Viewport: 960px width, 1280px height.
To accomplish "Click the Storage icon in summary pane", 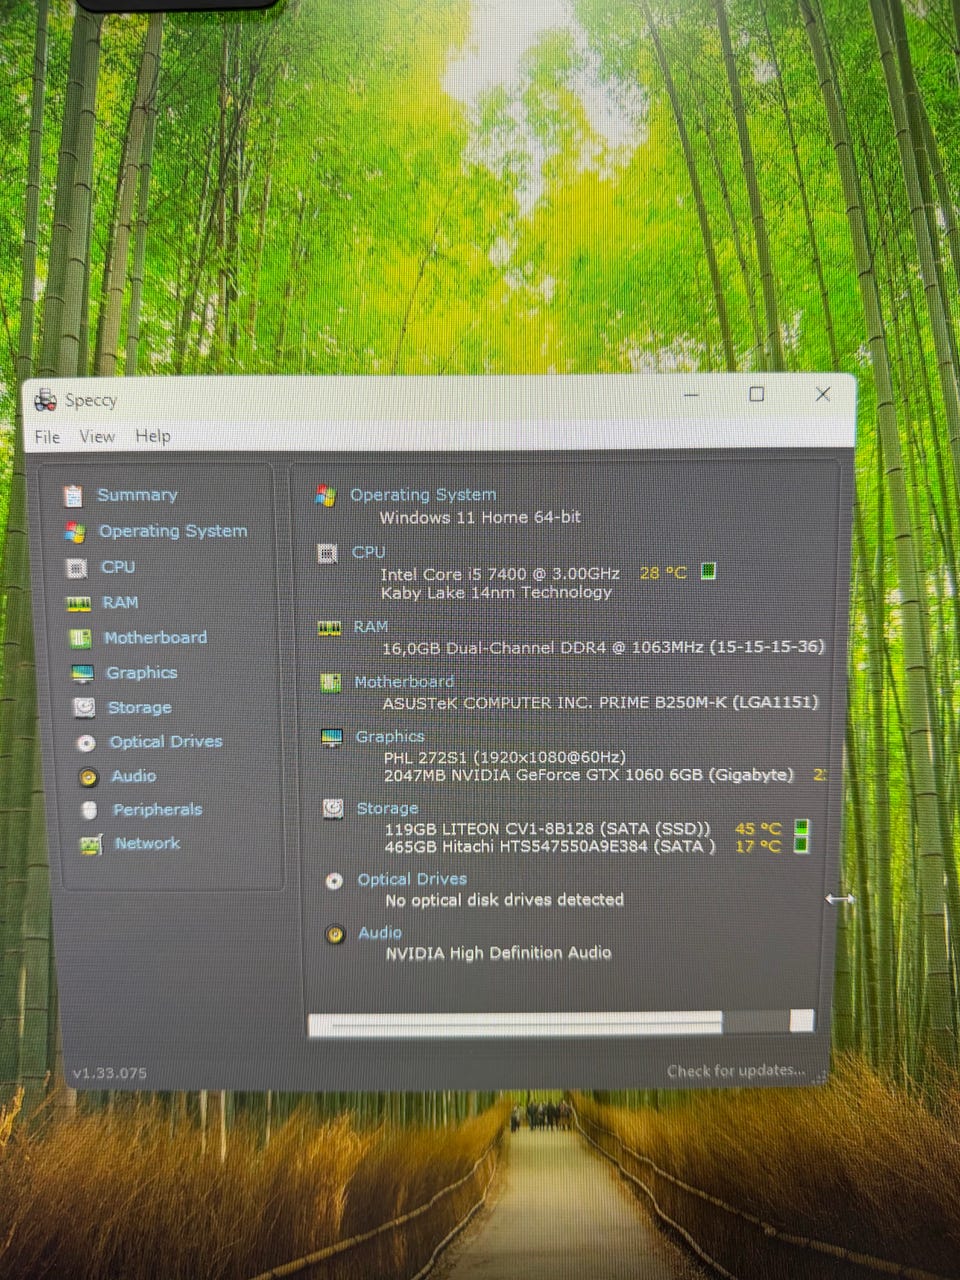I will [333, 809].
